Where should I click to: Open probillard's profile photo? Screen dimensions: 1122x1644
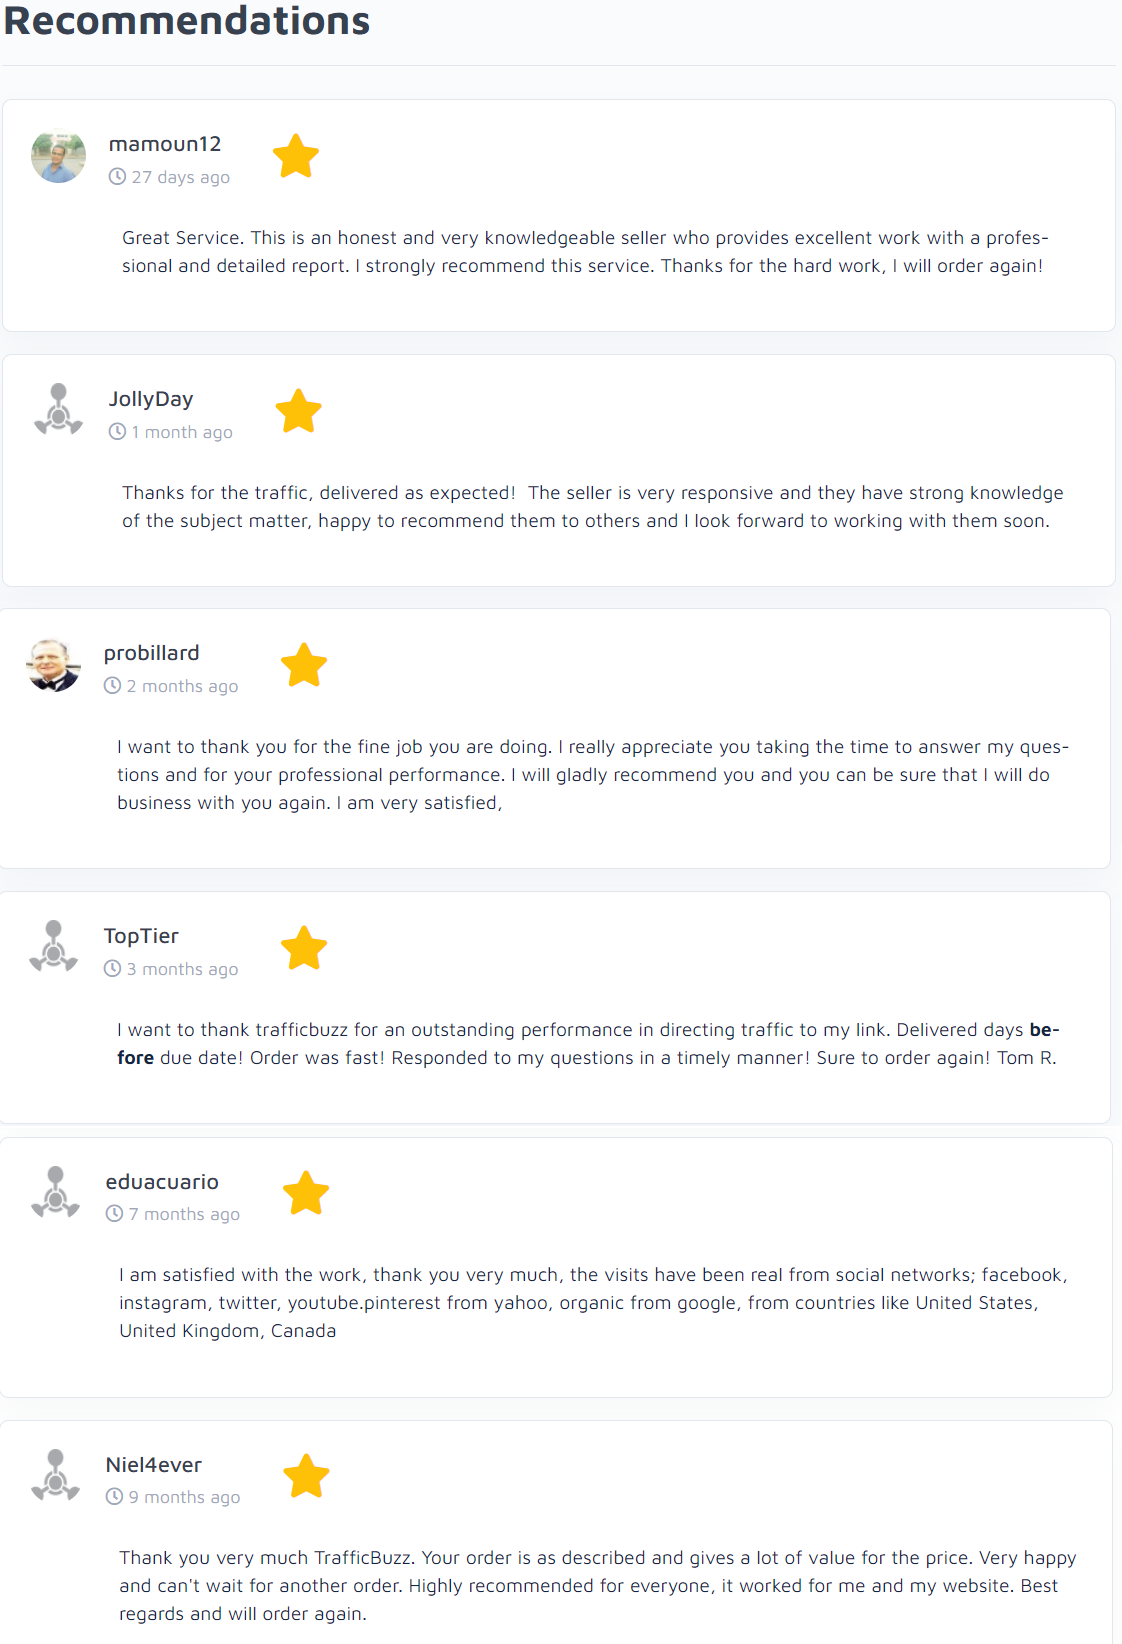(x=53, y=665)
